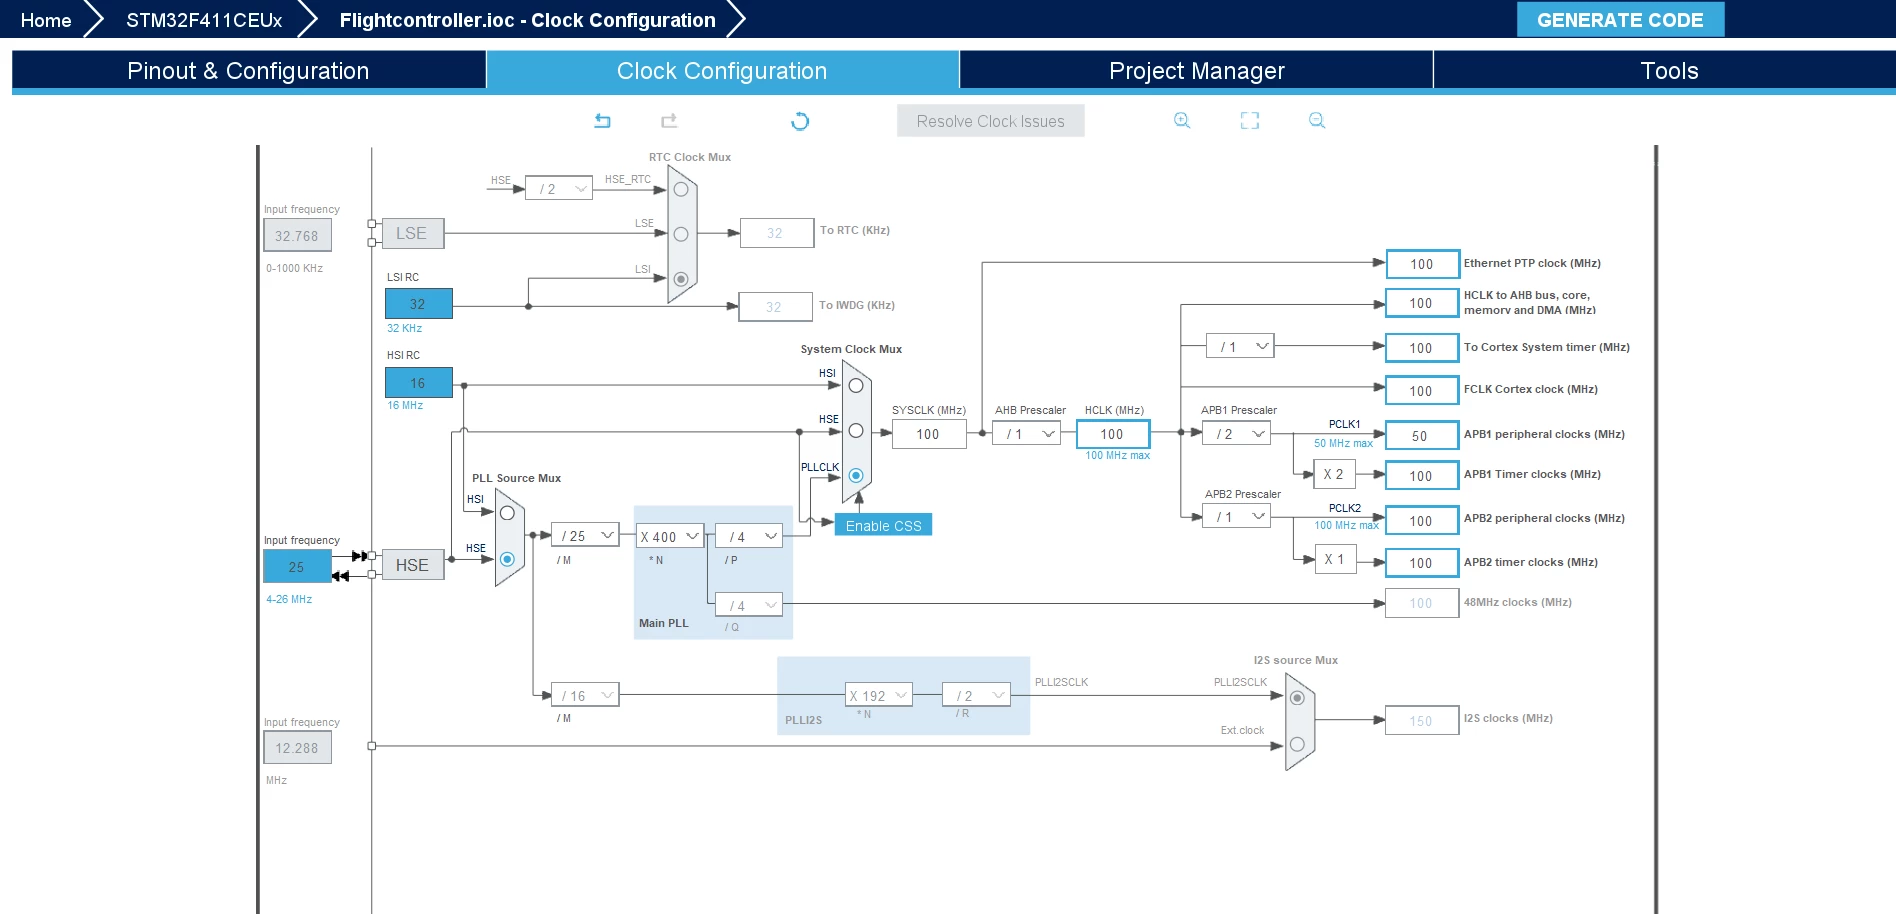1896x914 pixels.
Task: Open STM32F411CEUx breadcrumb
Action: tap(204, 20)
